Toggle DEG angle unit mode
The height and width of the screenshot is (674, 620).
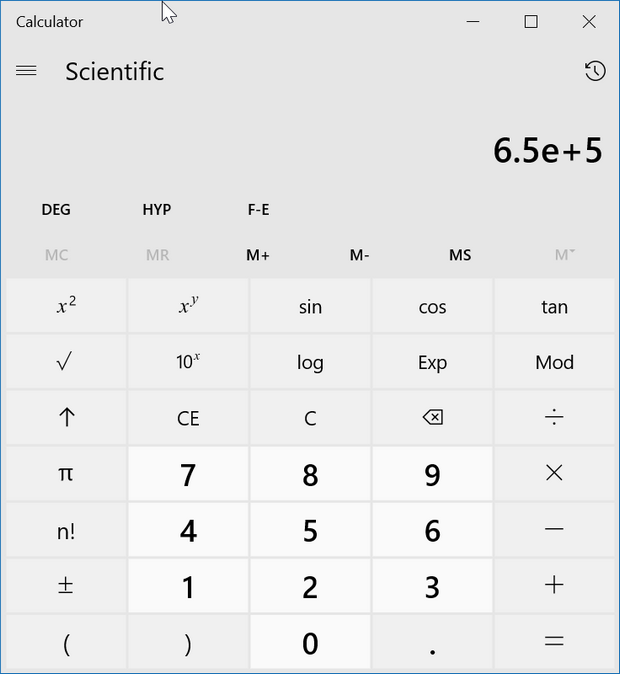(56, 209)
